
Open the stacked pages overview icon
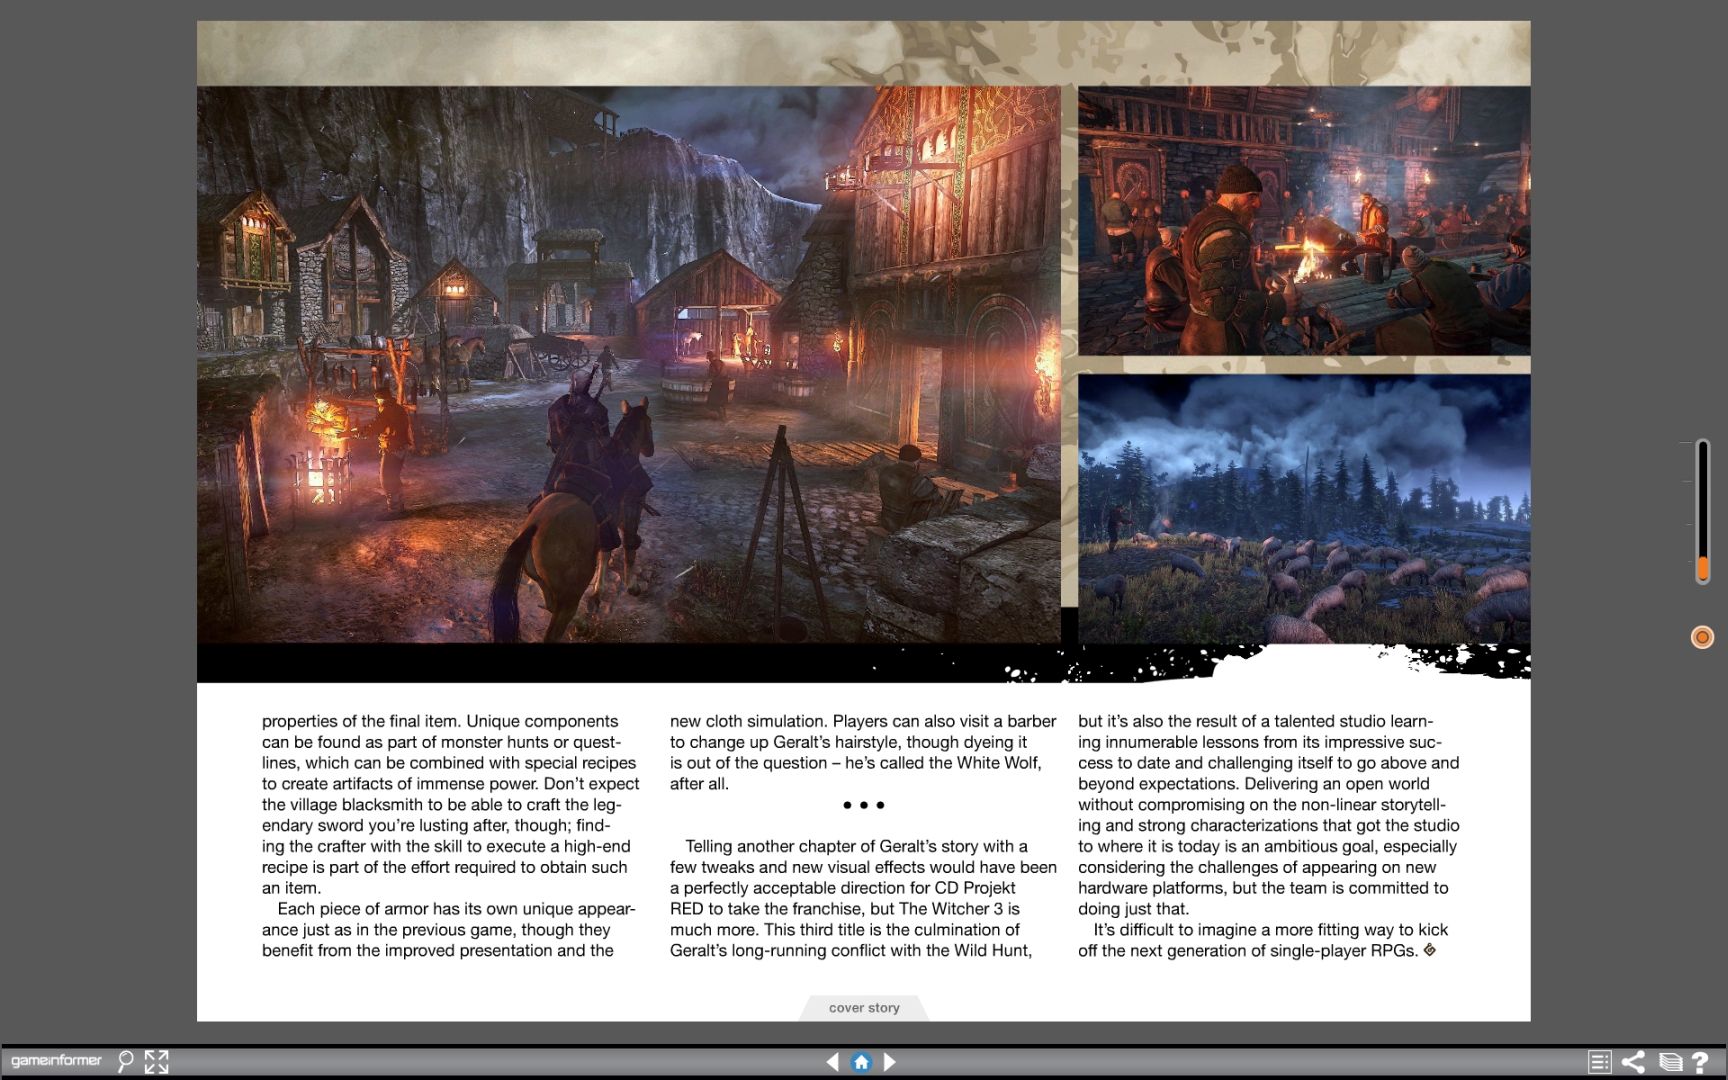(1669, 1062)
